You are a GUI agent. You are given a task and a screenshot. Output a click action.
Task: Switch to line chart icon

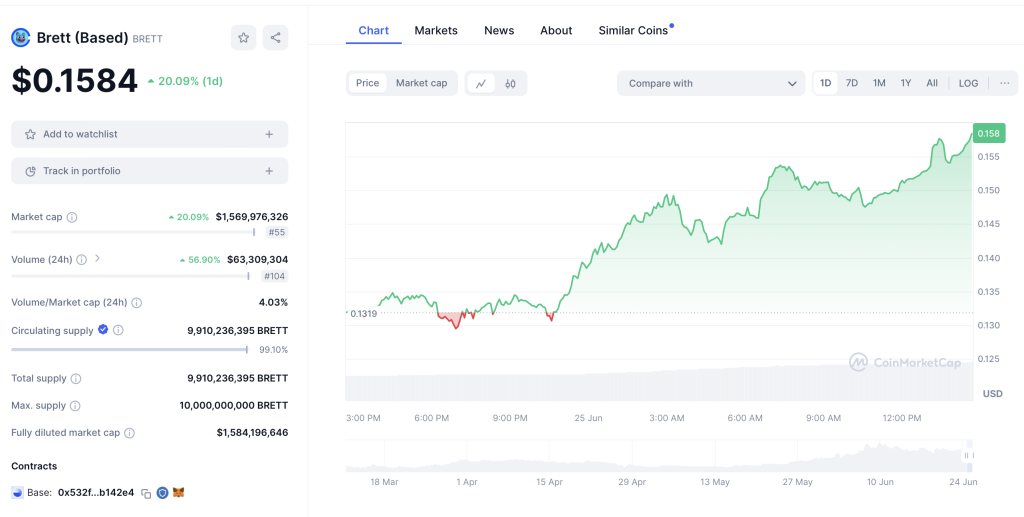481,84
